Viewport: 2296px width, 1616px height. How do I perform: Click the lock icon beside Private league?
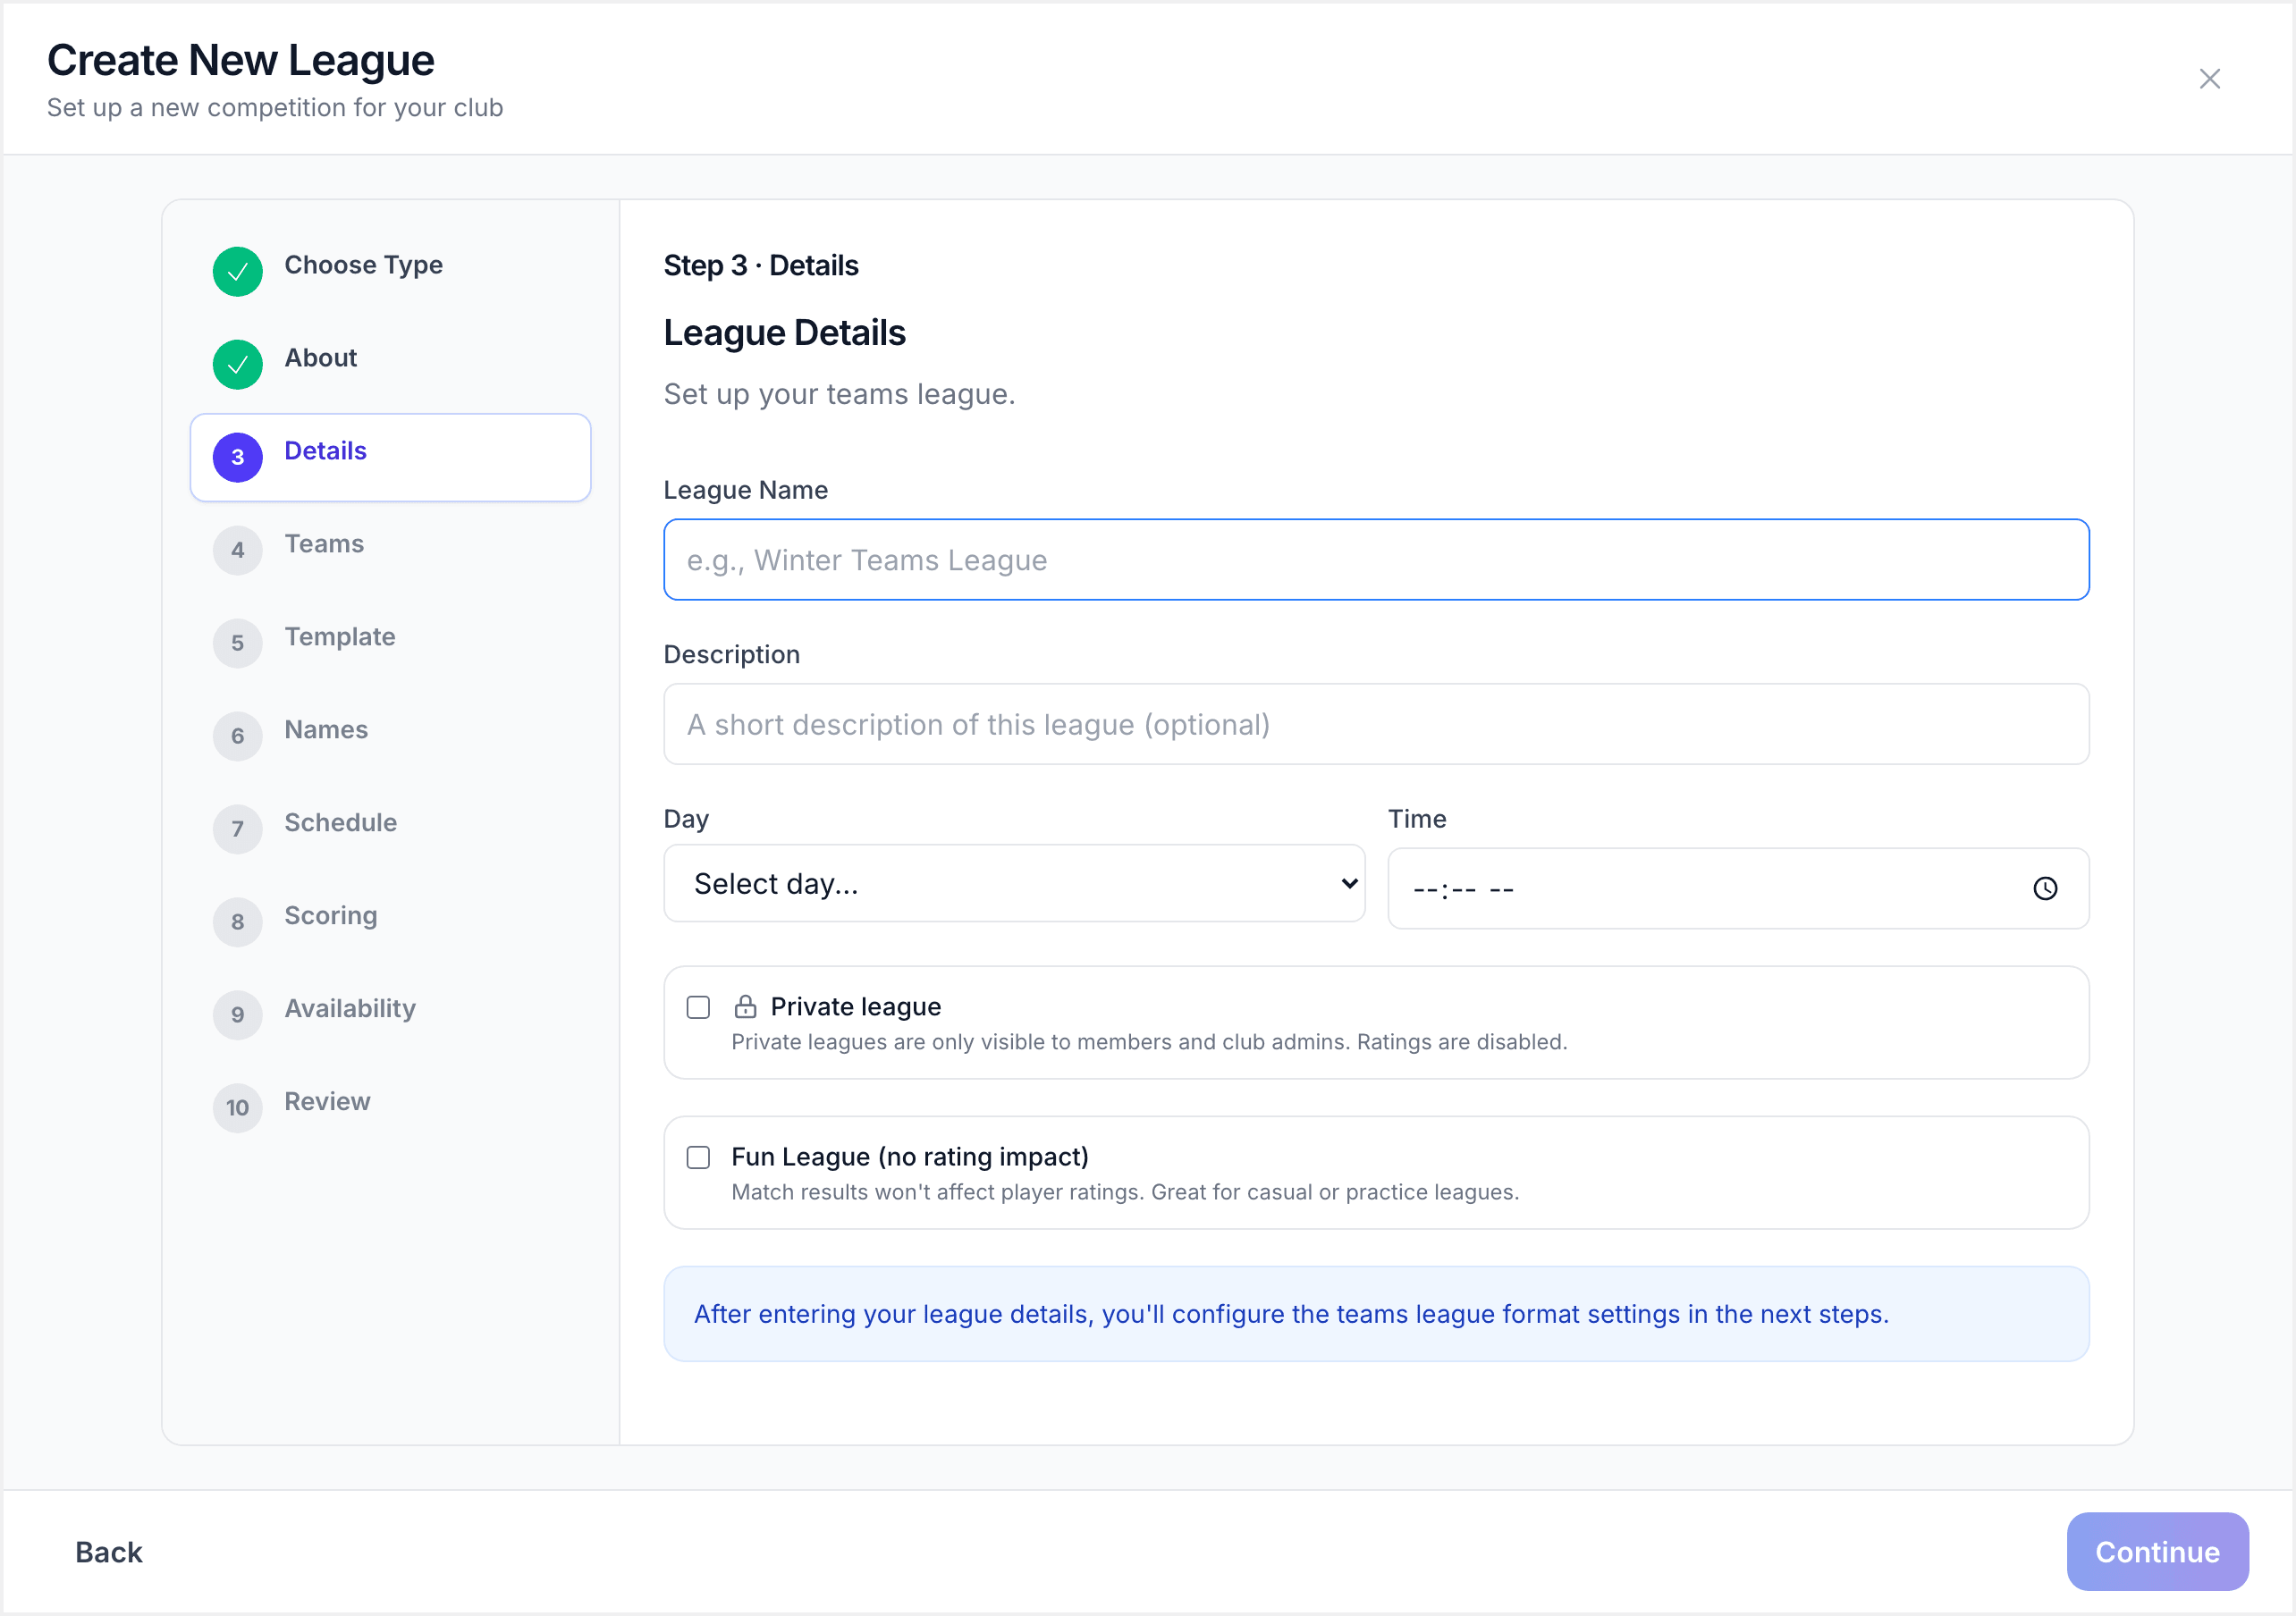(x=745, y=1006)
